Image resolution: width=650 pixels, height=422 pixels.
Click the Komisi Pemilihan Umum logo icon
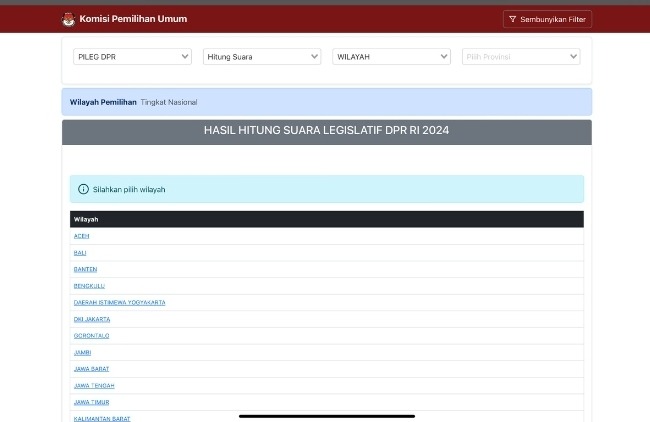(x=68, y=19)
